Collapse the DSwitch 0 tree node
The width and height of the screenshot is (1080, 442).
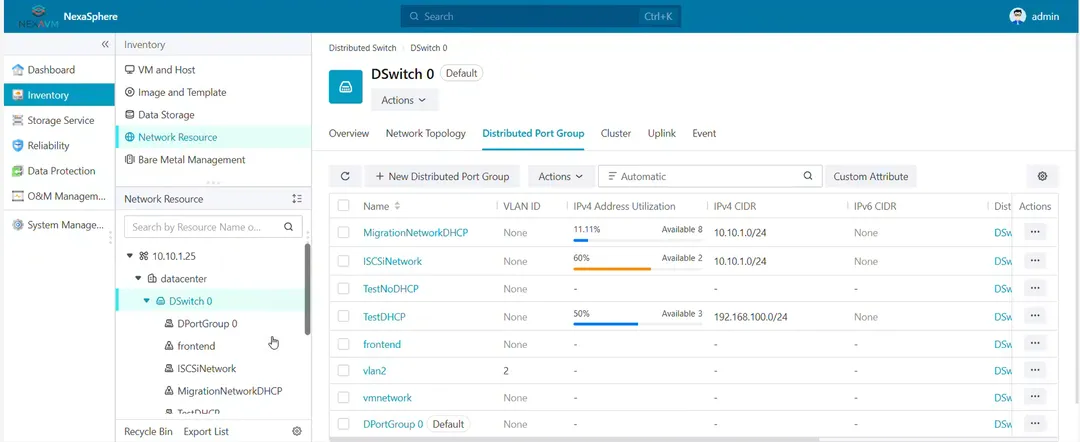click(x=147, y=301)
